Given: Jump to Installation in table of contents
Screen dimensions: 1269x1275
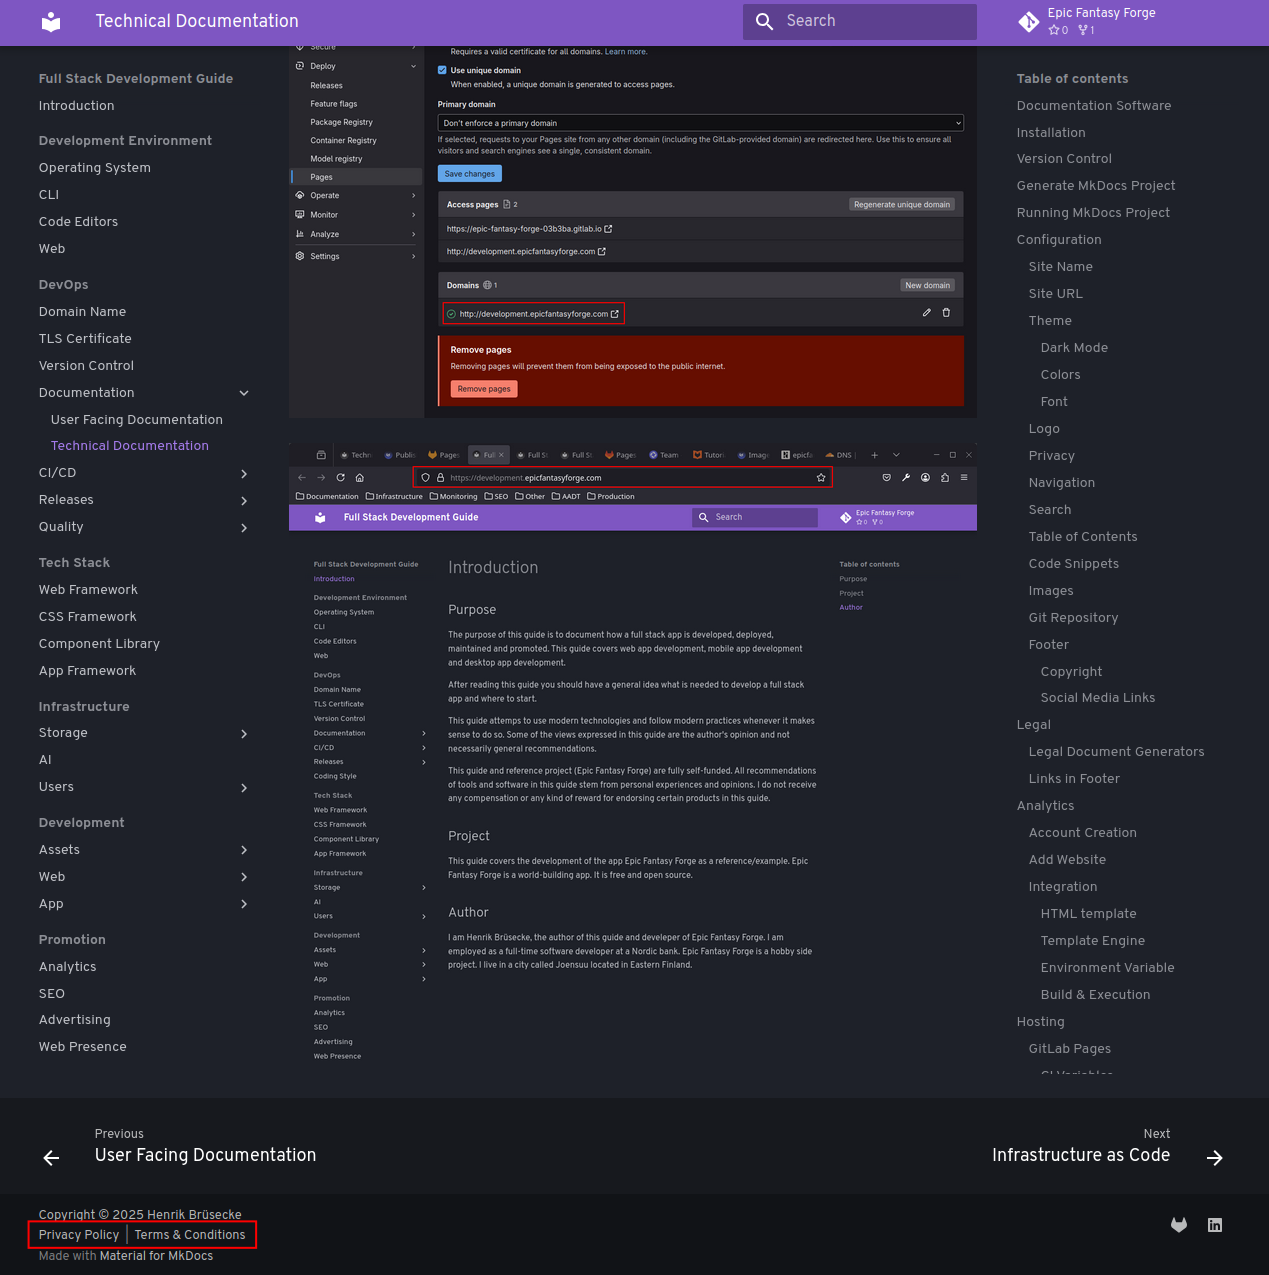Looking at the screenshot, I should (1051, 133).
